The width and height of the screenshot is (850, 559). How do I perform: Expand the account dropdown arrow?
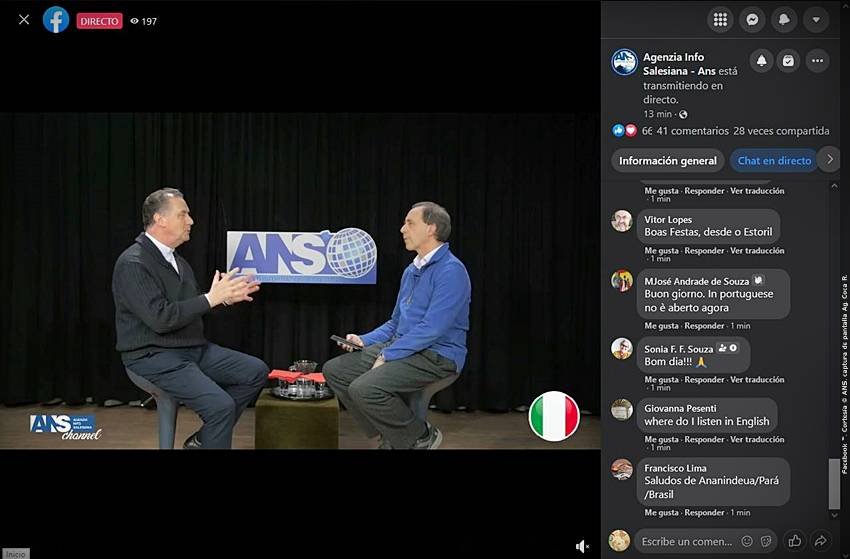(816, 20)
